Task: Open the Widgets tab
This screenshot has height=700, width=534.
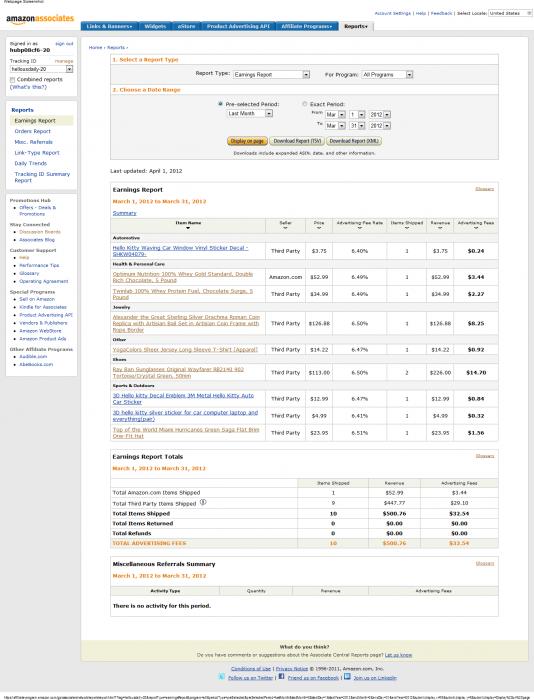Action: [x=155, y=26]
